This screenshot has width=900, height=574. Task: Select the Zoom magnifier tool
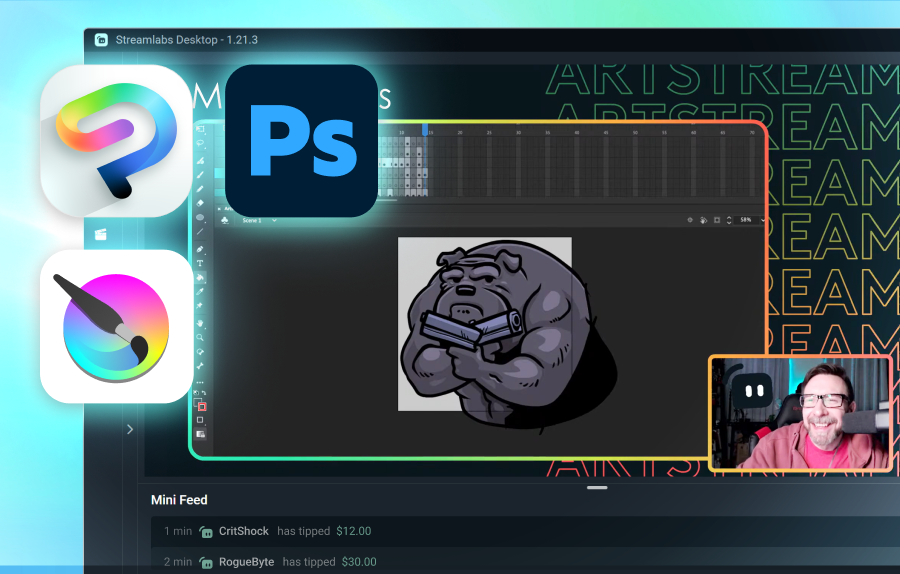pyautogui.click(x=200, y=338)
